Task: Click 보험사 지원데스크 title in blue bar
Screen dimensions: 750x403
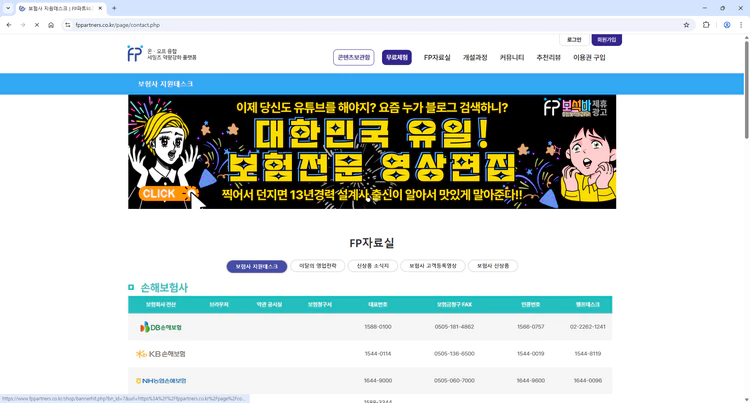Action: coord(165,84)
